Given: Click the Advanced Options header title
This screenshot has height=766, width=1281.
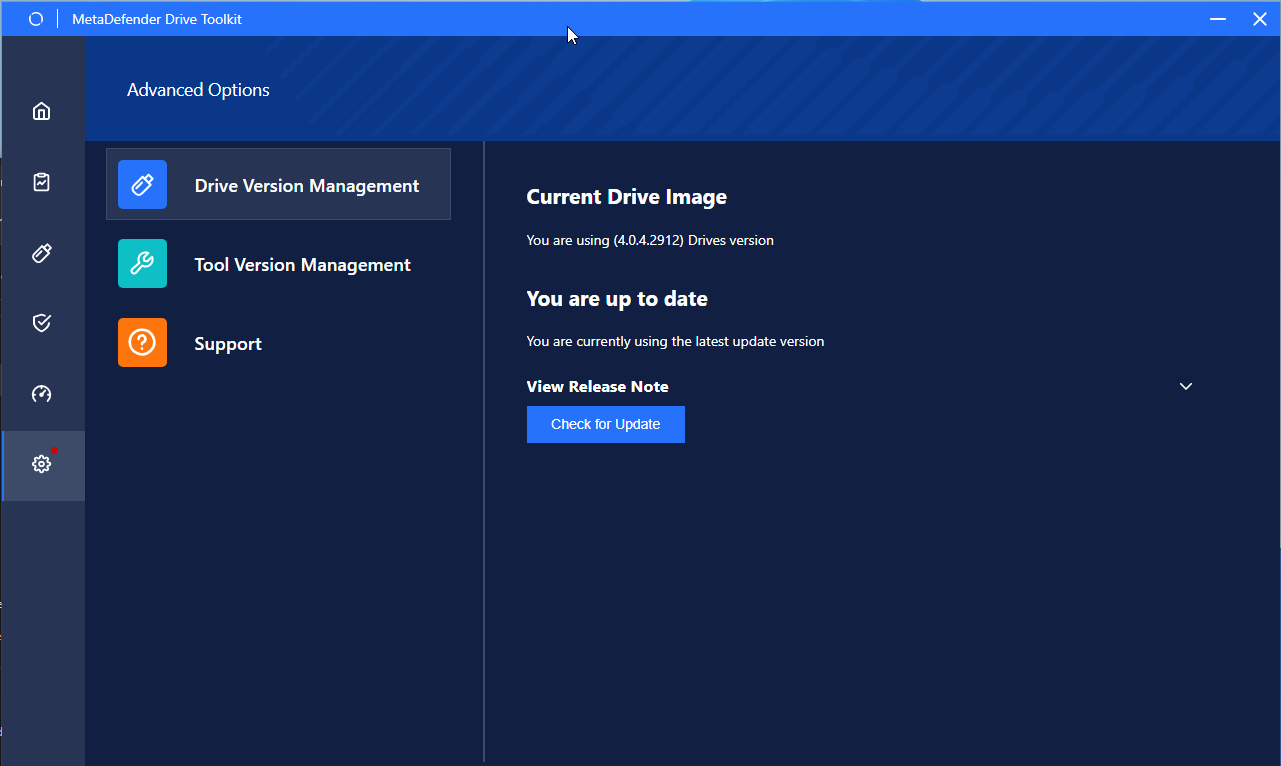Looking at the screenshot, I should 198,90.
